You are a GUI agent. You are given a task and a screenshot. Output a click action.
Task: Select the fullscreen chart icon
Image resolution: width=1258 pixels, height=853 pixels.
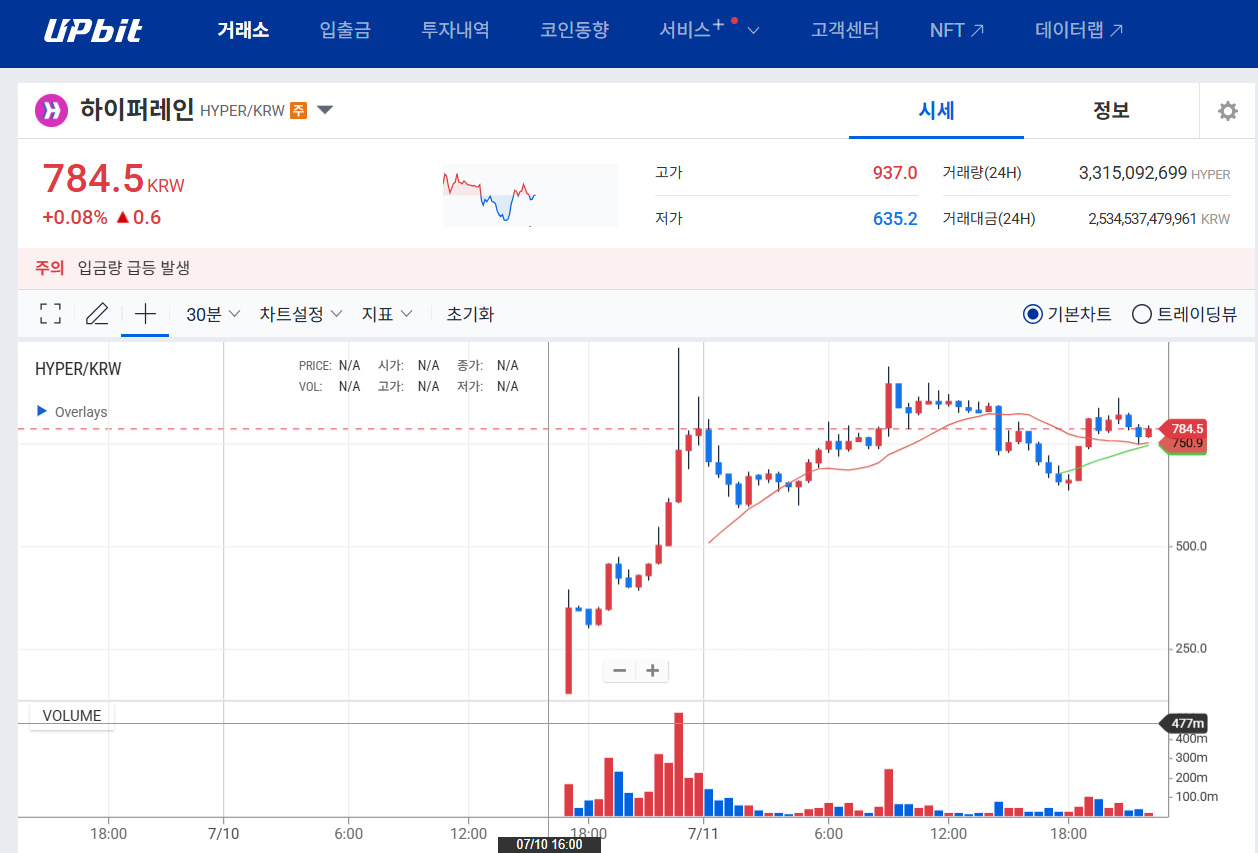pyautogui.click(x=50, y=313)
